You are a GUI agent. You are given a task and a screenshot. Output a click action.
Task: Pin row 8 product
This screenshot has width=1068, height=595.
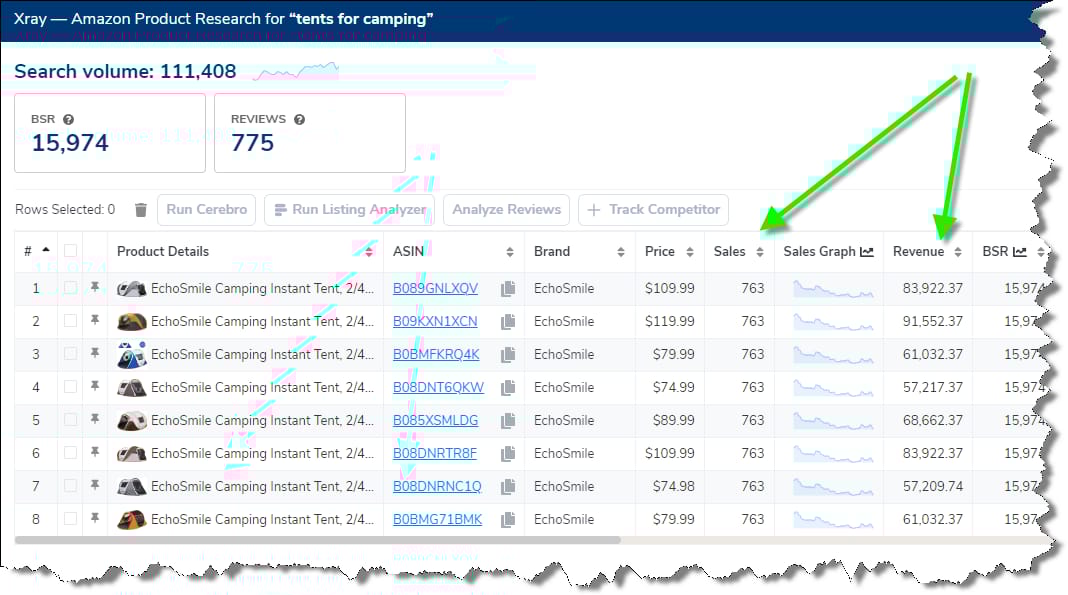point(95,518)
